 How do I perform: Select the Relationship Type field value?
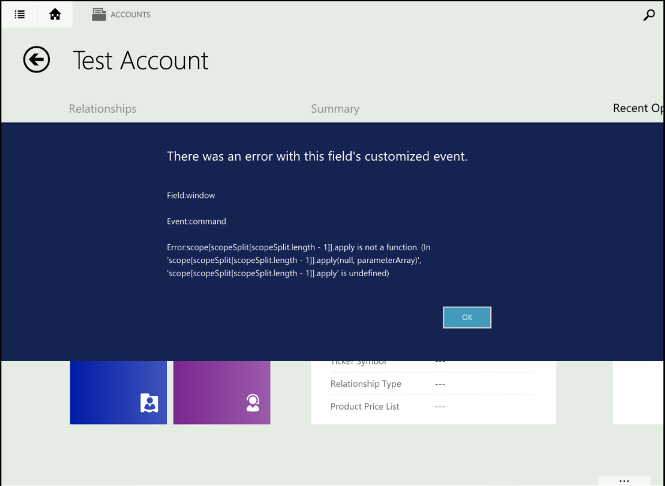coord(440,384)
